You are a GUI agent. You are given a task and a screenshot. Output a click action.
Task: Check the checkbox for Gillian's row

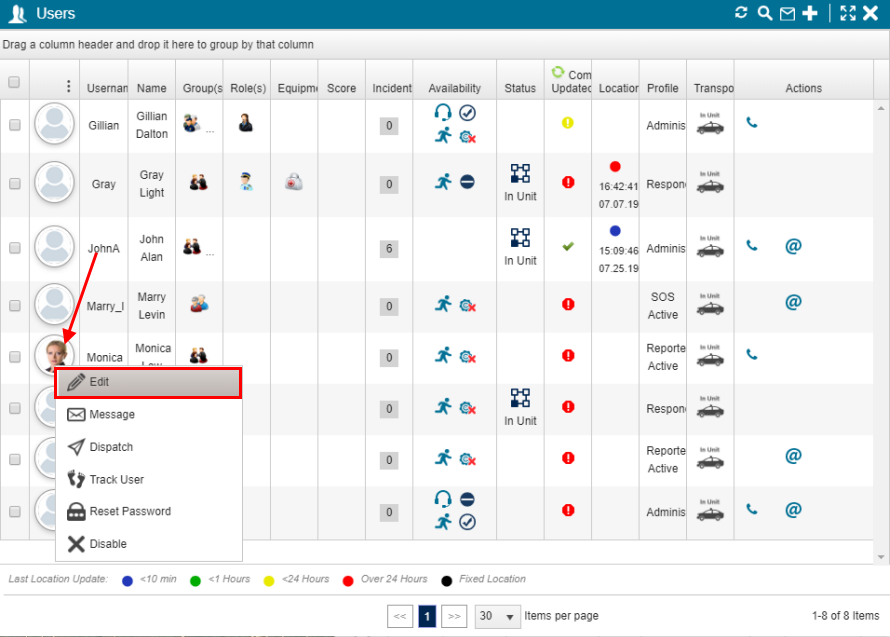click(14, 125)
